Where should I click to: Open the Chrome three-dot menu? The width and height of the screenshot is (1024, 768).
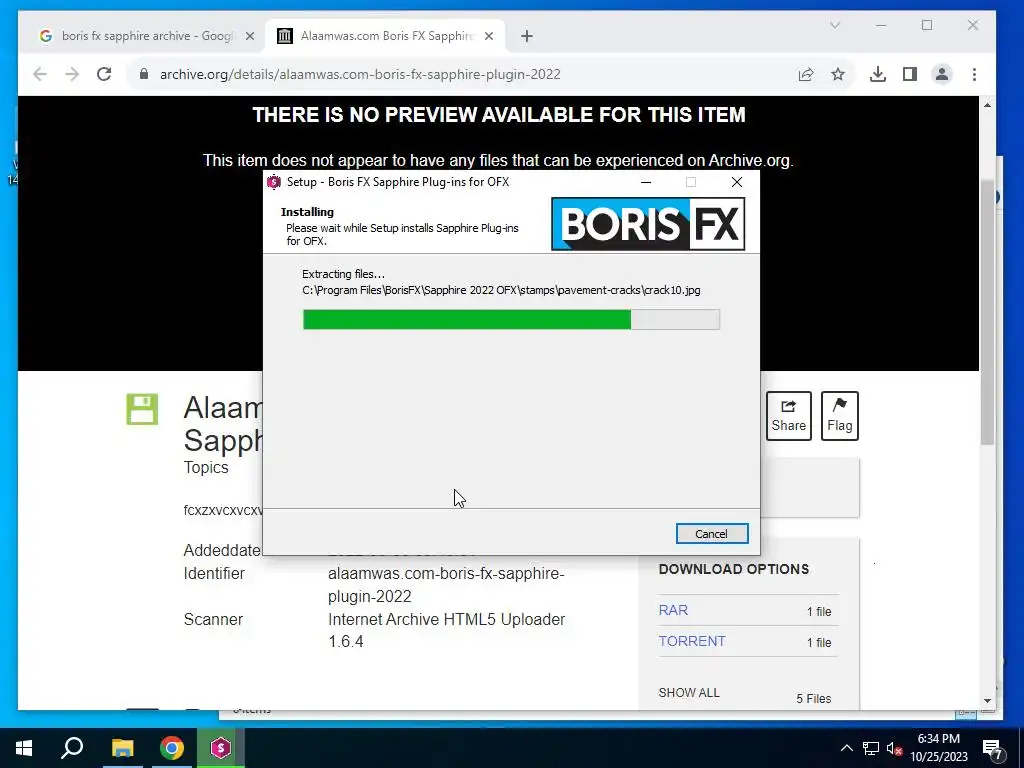974,74
